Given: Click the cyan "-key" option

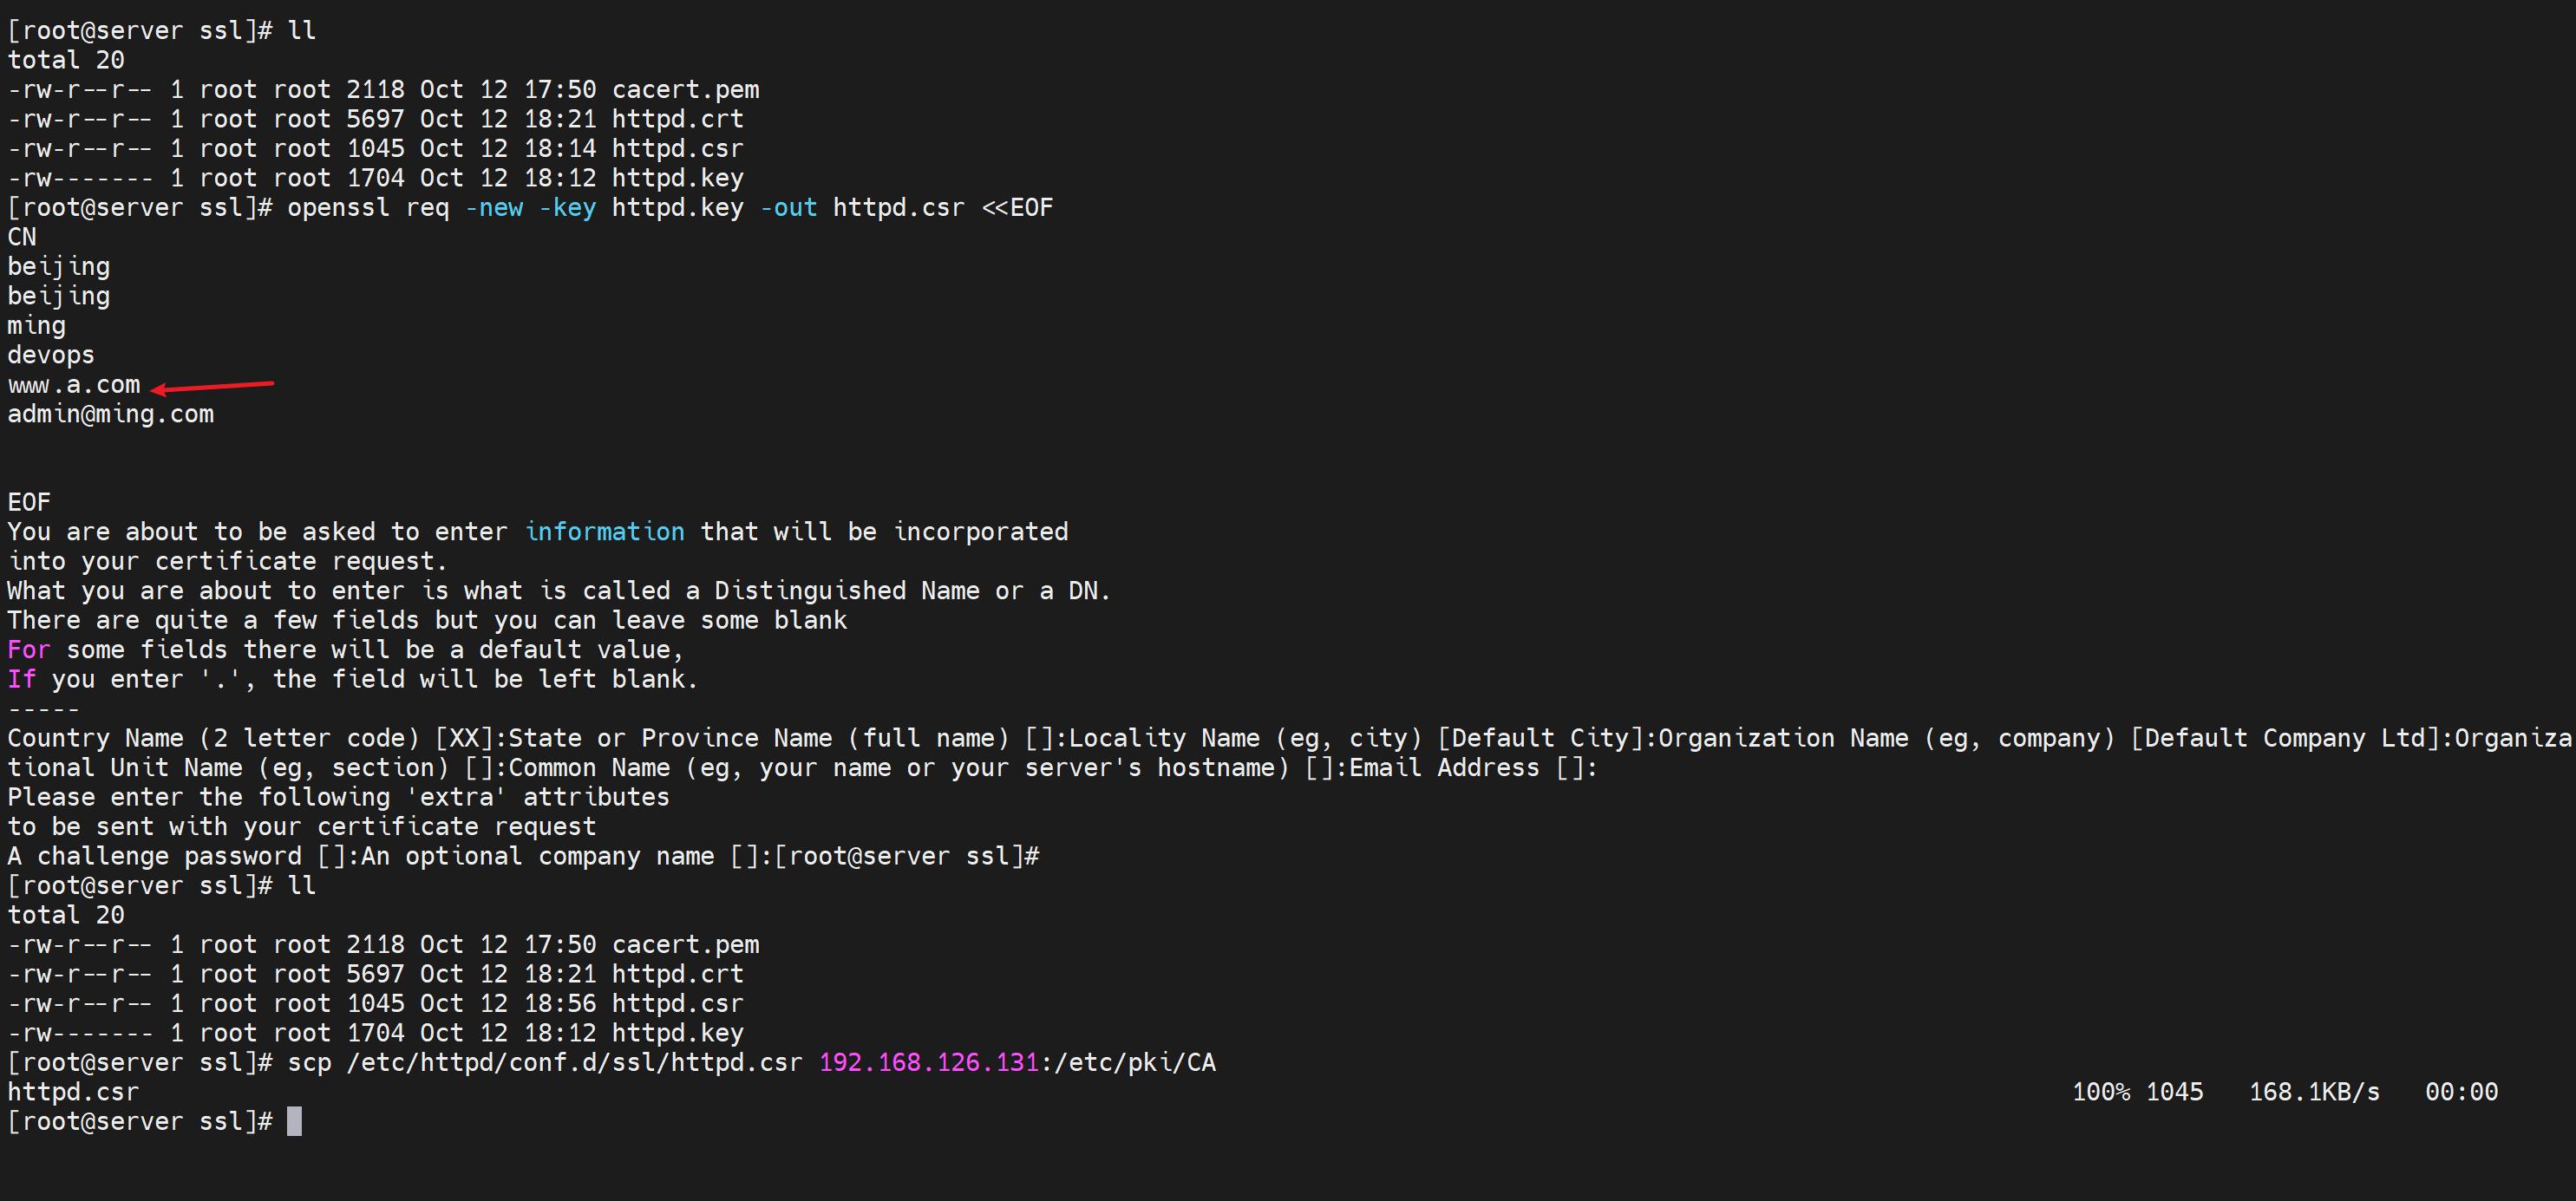Looking at the screenshot, I should pos(567,208).
